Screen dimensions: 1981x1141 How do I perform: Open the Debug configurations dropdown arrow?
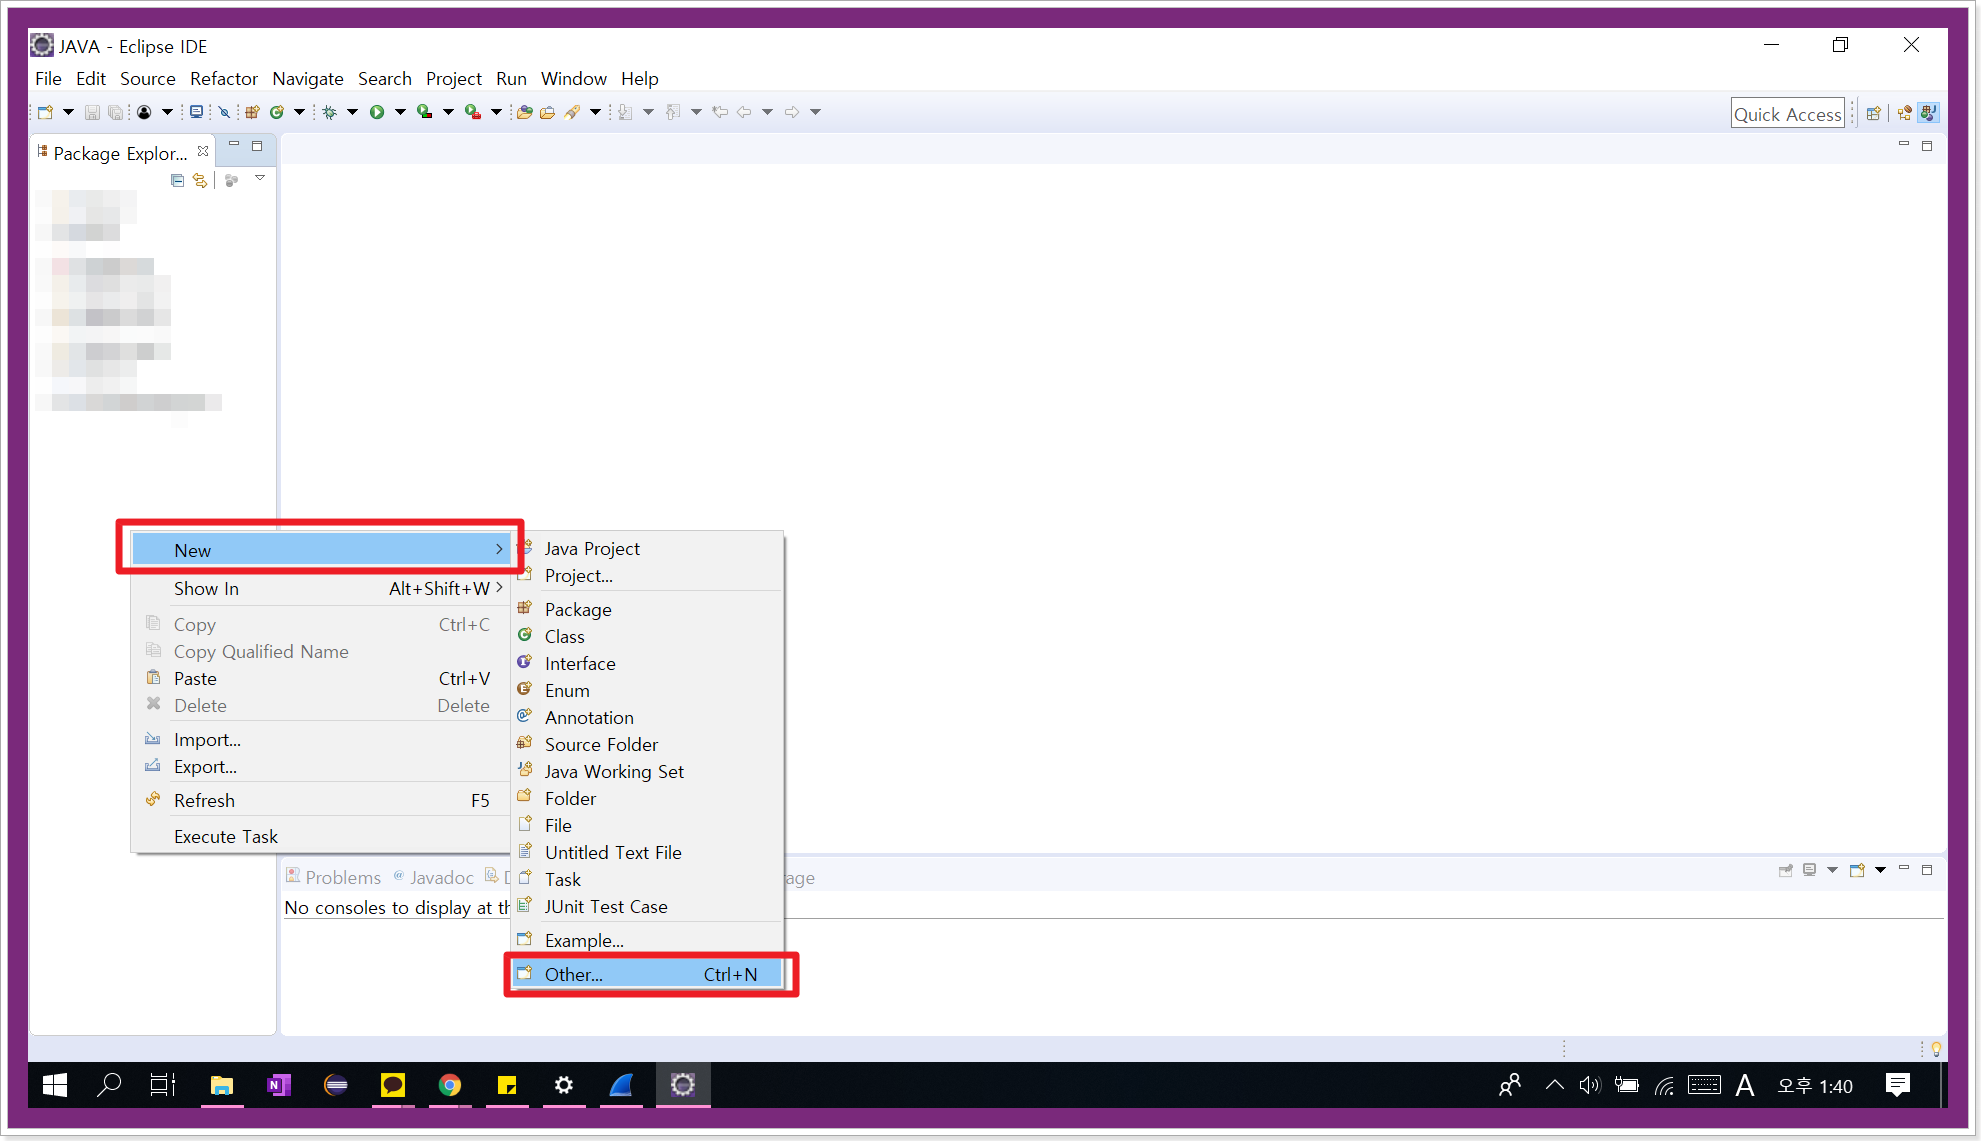click(352, 112)
